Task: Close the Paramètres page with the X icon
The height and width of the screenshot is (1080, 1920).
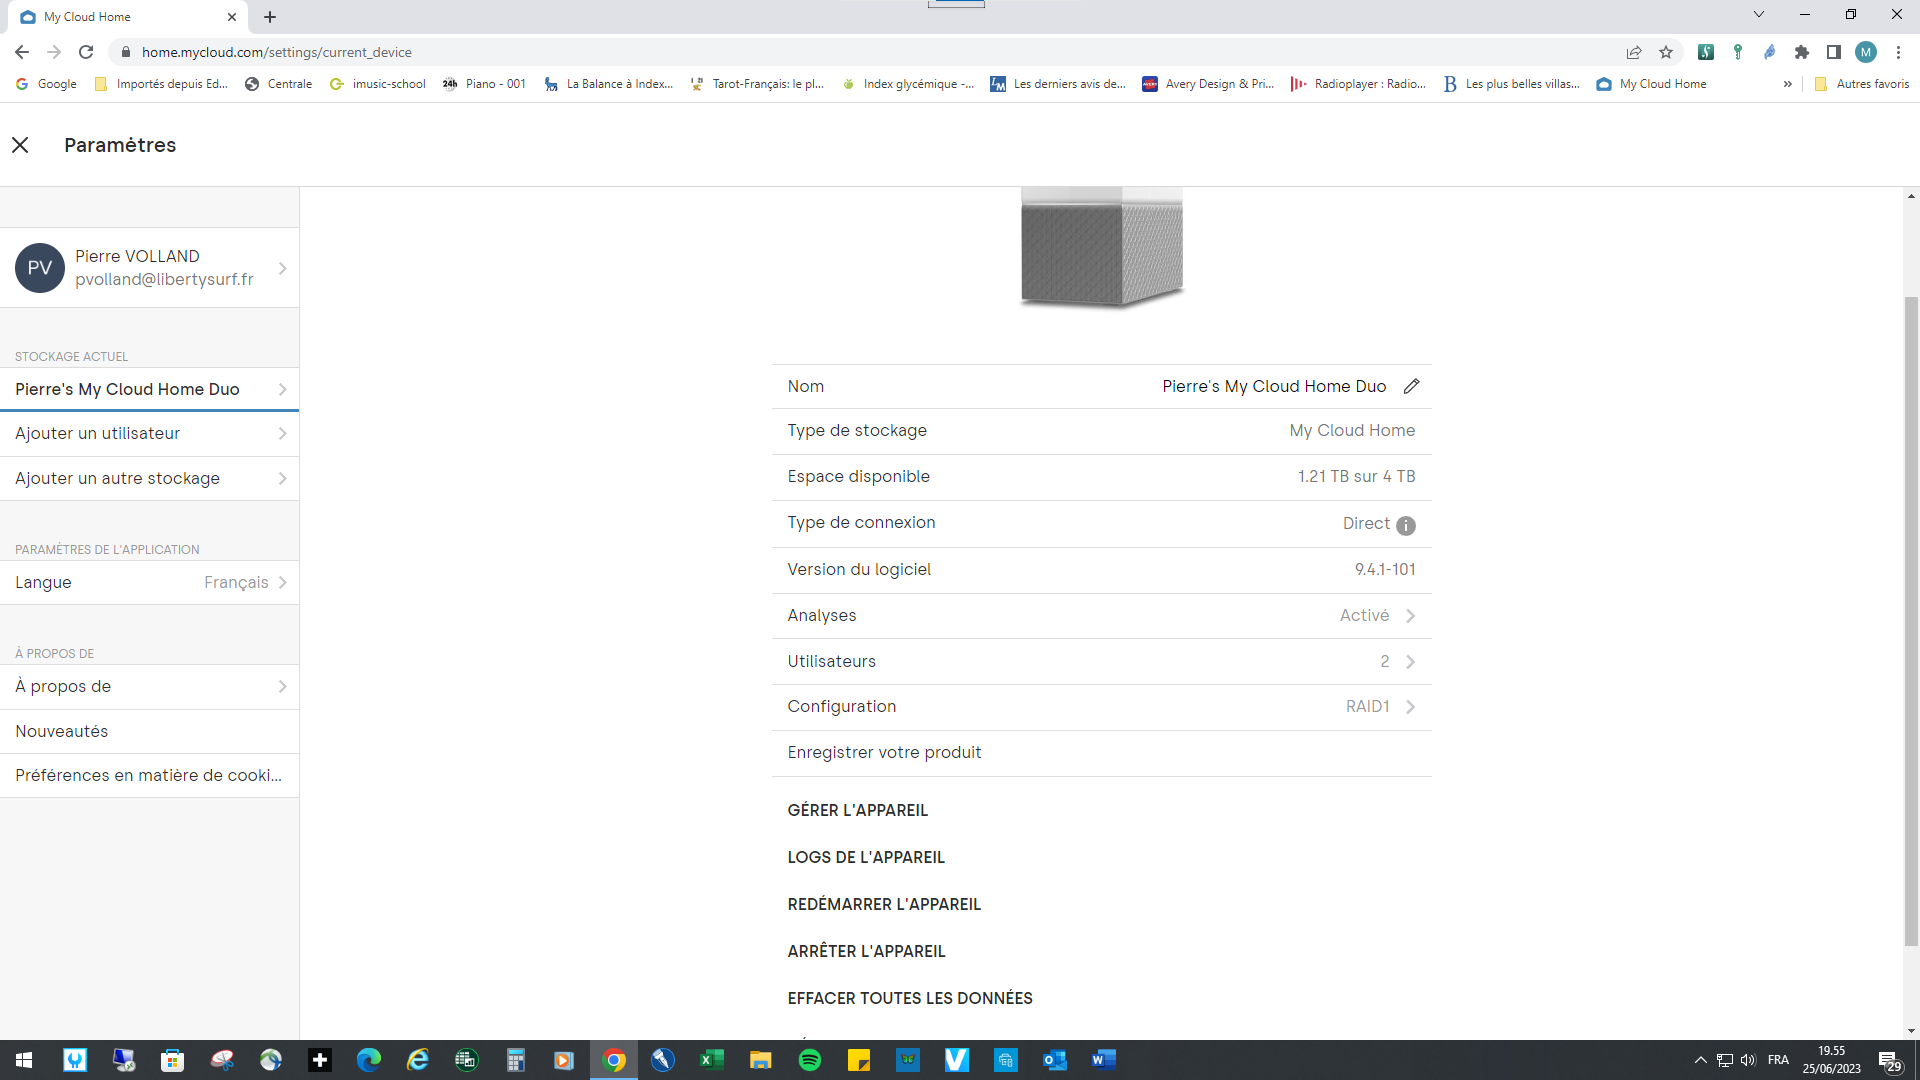Action: 20,145
